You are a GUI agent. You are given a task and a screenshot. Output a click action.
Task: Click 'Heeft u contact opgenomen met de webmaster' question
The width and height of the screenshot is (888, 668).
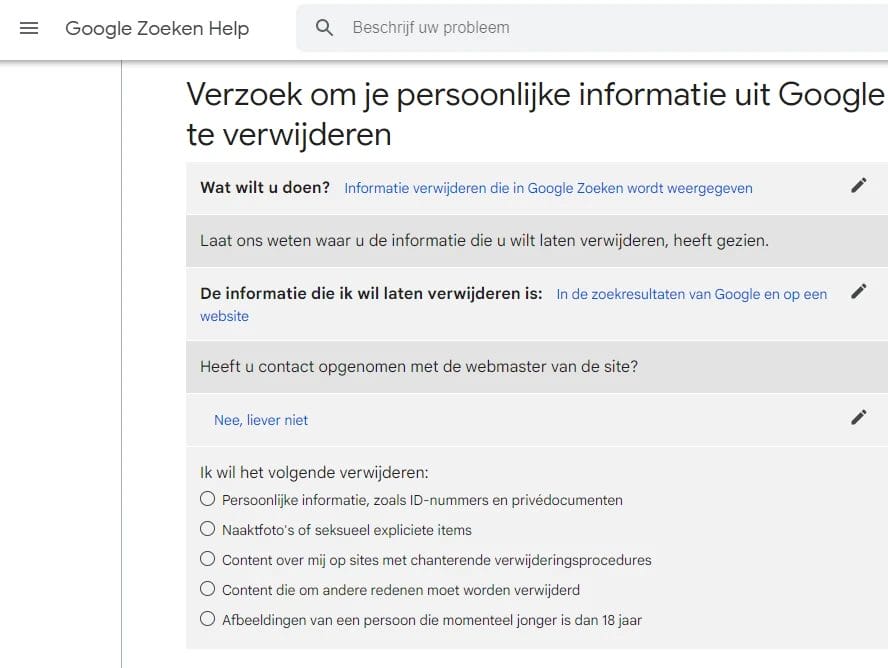click(x=419, y=366)
